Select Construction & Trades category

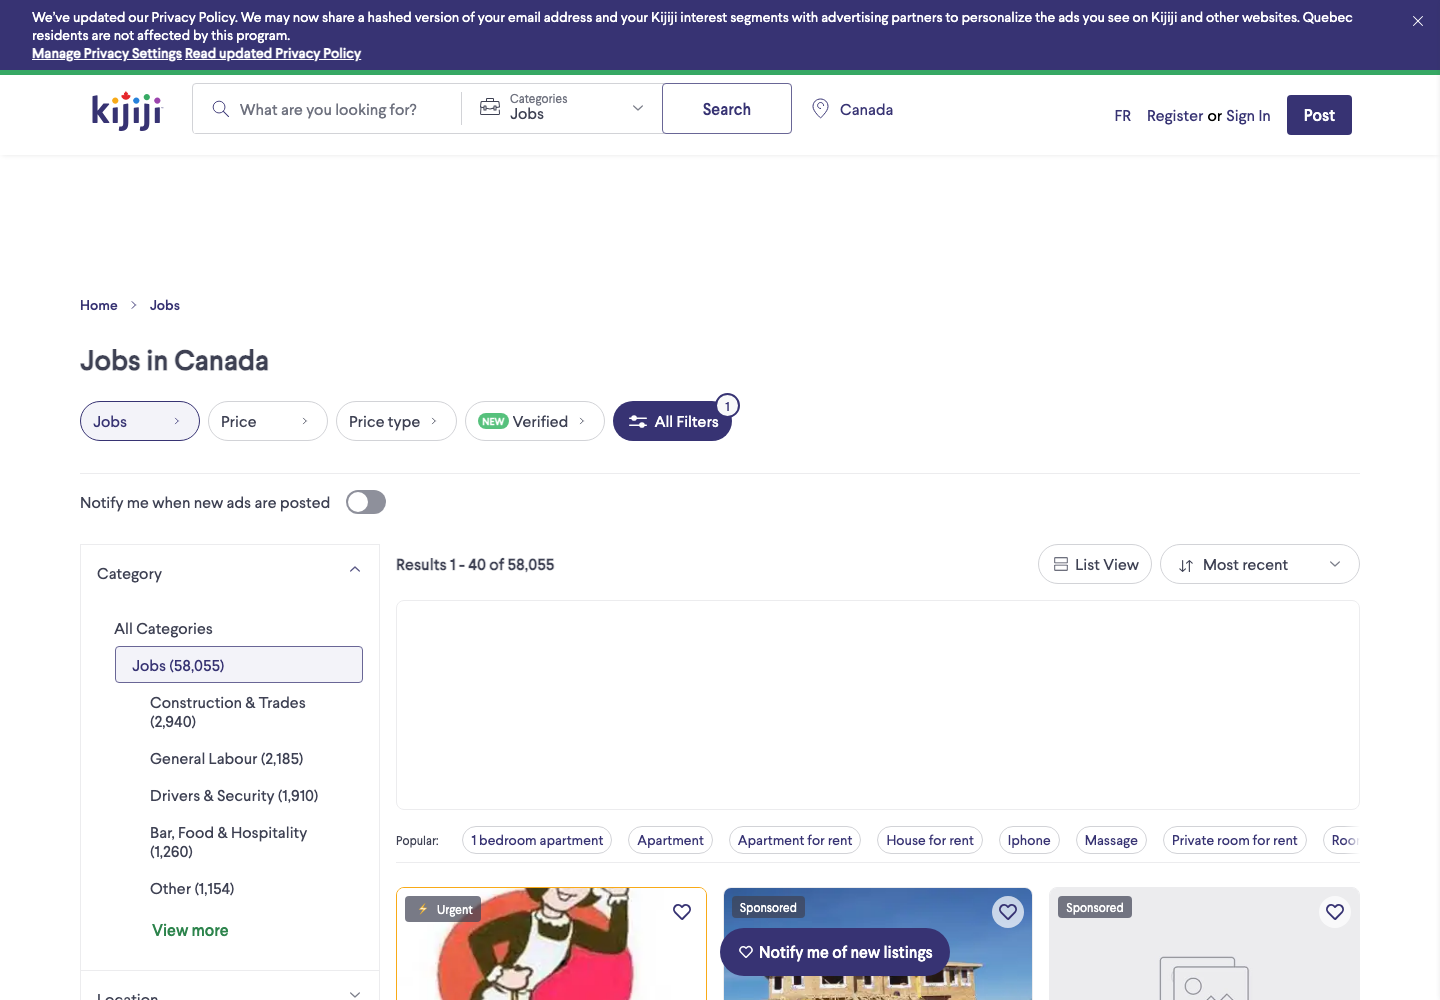coord(228,712)
